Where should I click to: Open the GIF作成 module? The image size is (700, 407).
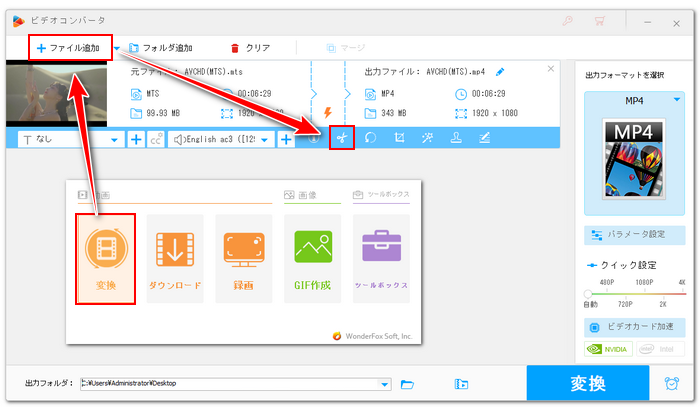click(312, 258)
